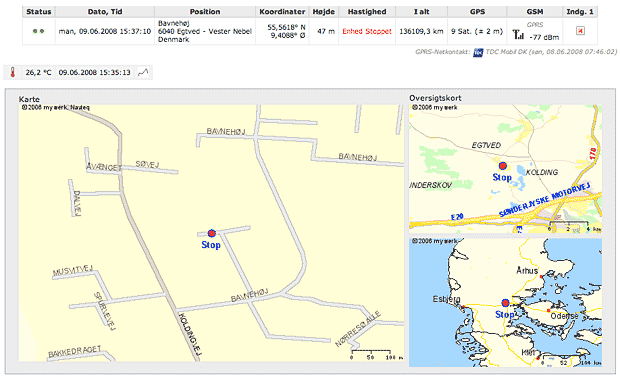Click the Koordinater column header
The height and width of the screenshot is (379, 620).
tap(282, 12)
